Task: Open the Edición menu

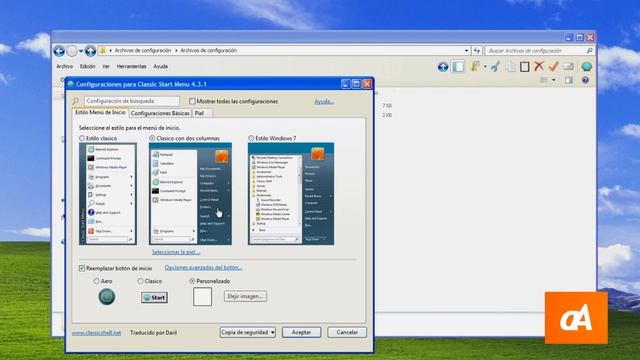Action: point(87,66)
